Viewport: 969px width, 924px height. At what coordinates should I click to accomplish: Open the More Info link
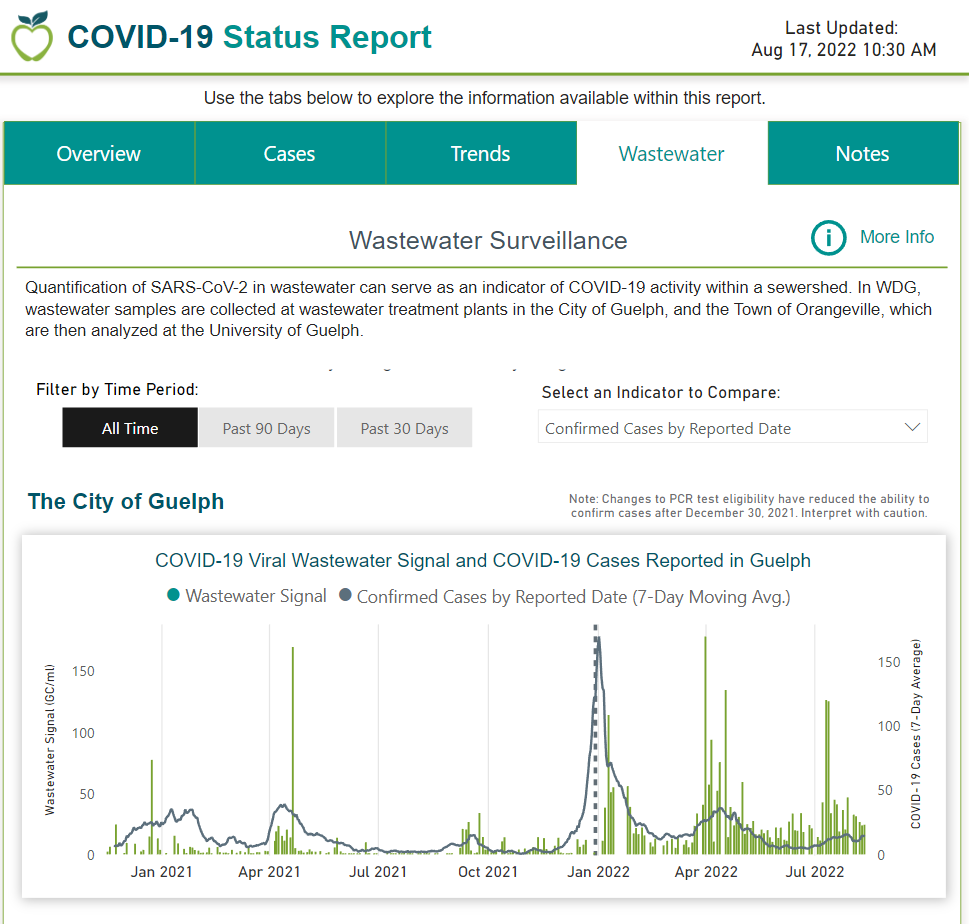[897, 237]
